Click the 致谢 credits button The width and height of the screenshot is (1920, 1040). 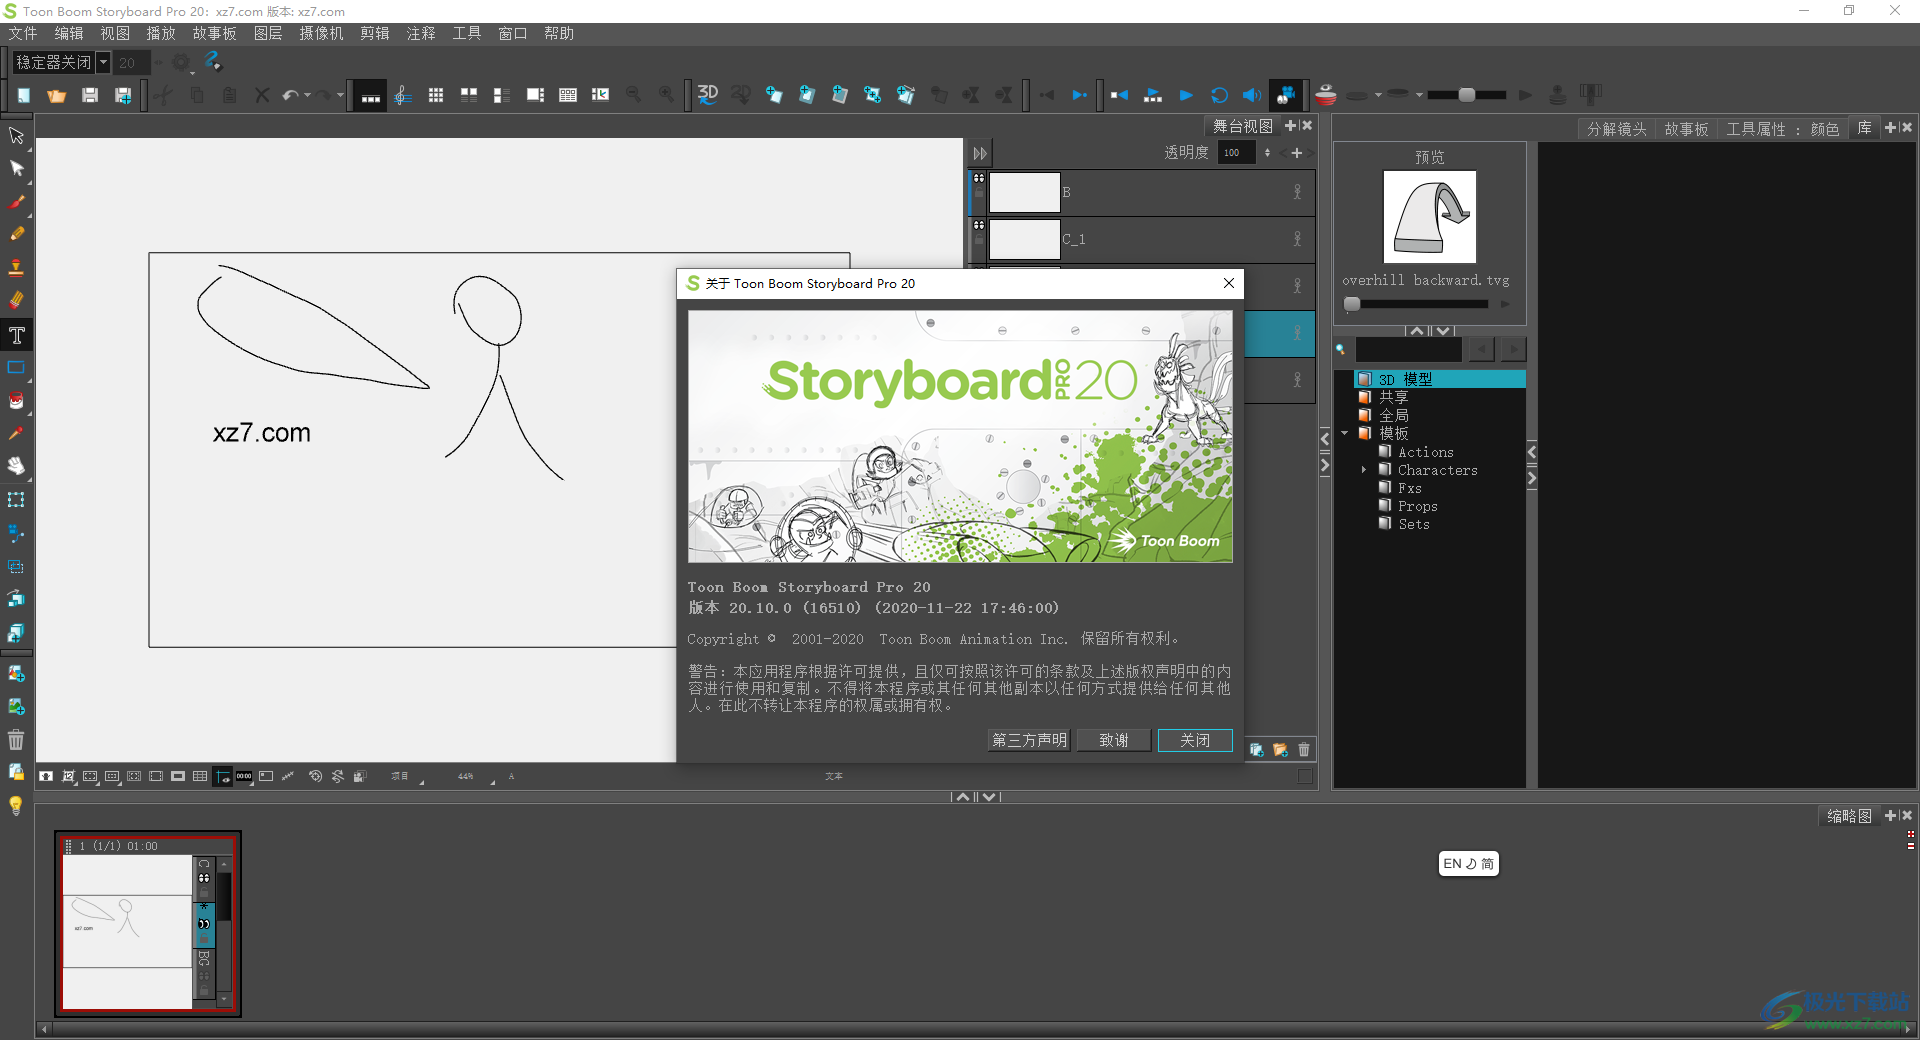tap(1114, 740)
